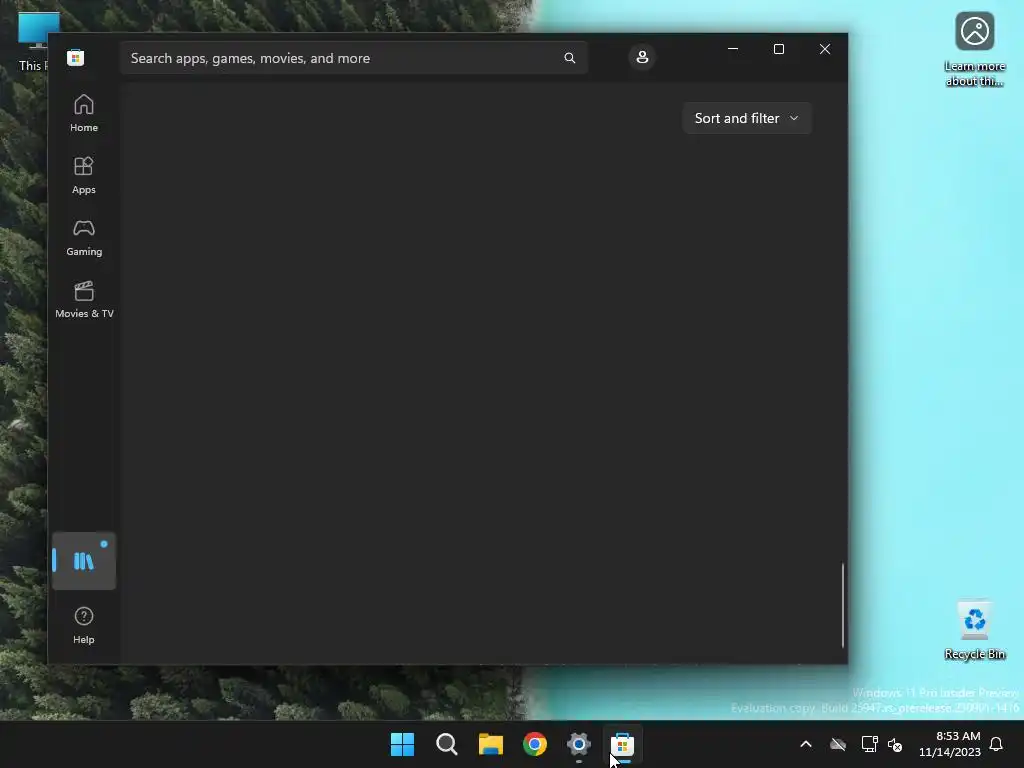Click the search magnifier icon
Image resolution: width=1024 pixels, height=768 pixels.
click(x=569, y=58)
